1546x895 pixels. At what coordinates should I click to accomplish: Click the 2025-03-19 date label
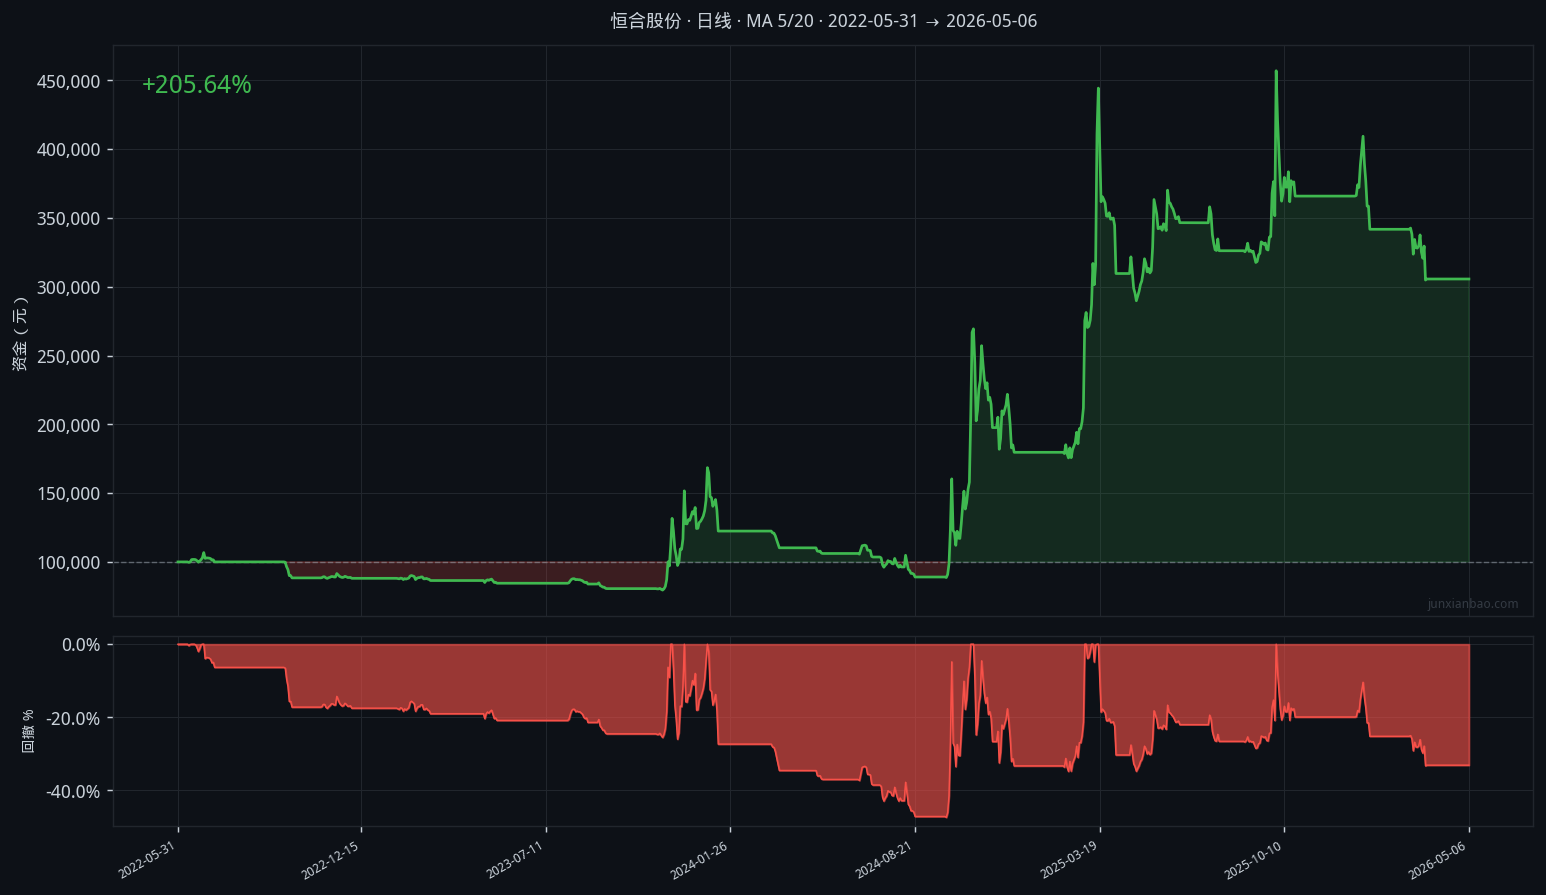[x=1069, y=860]
